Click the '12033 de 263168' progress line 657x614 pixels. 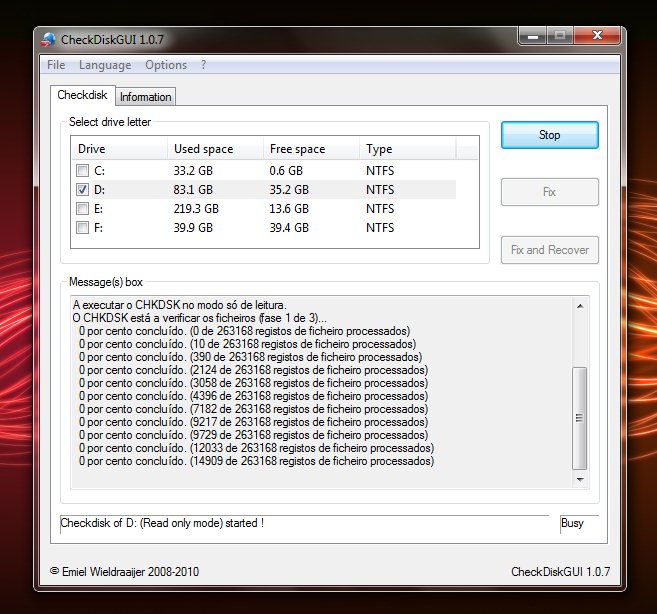[256, 448]
